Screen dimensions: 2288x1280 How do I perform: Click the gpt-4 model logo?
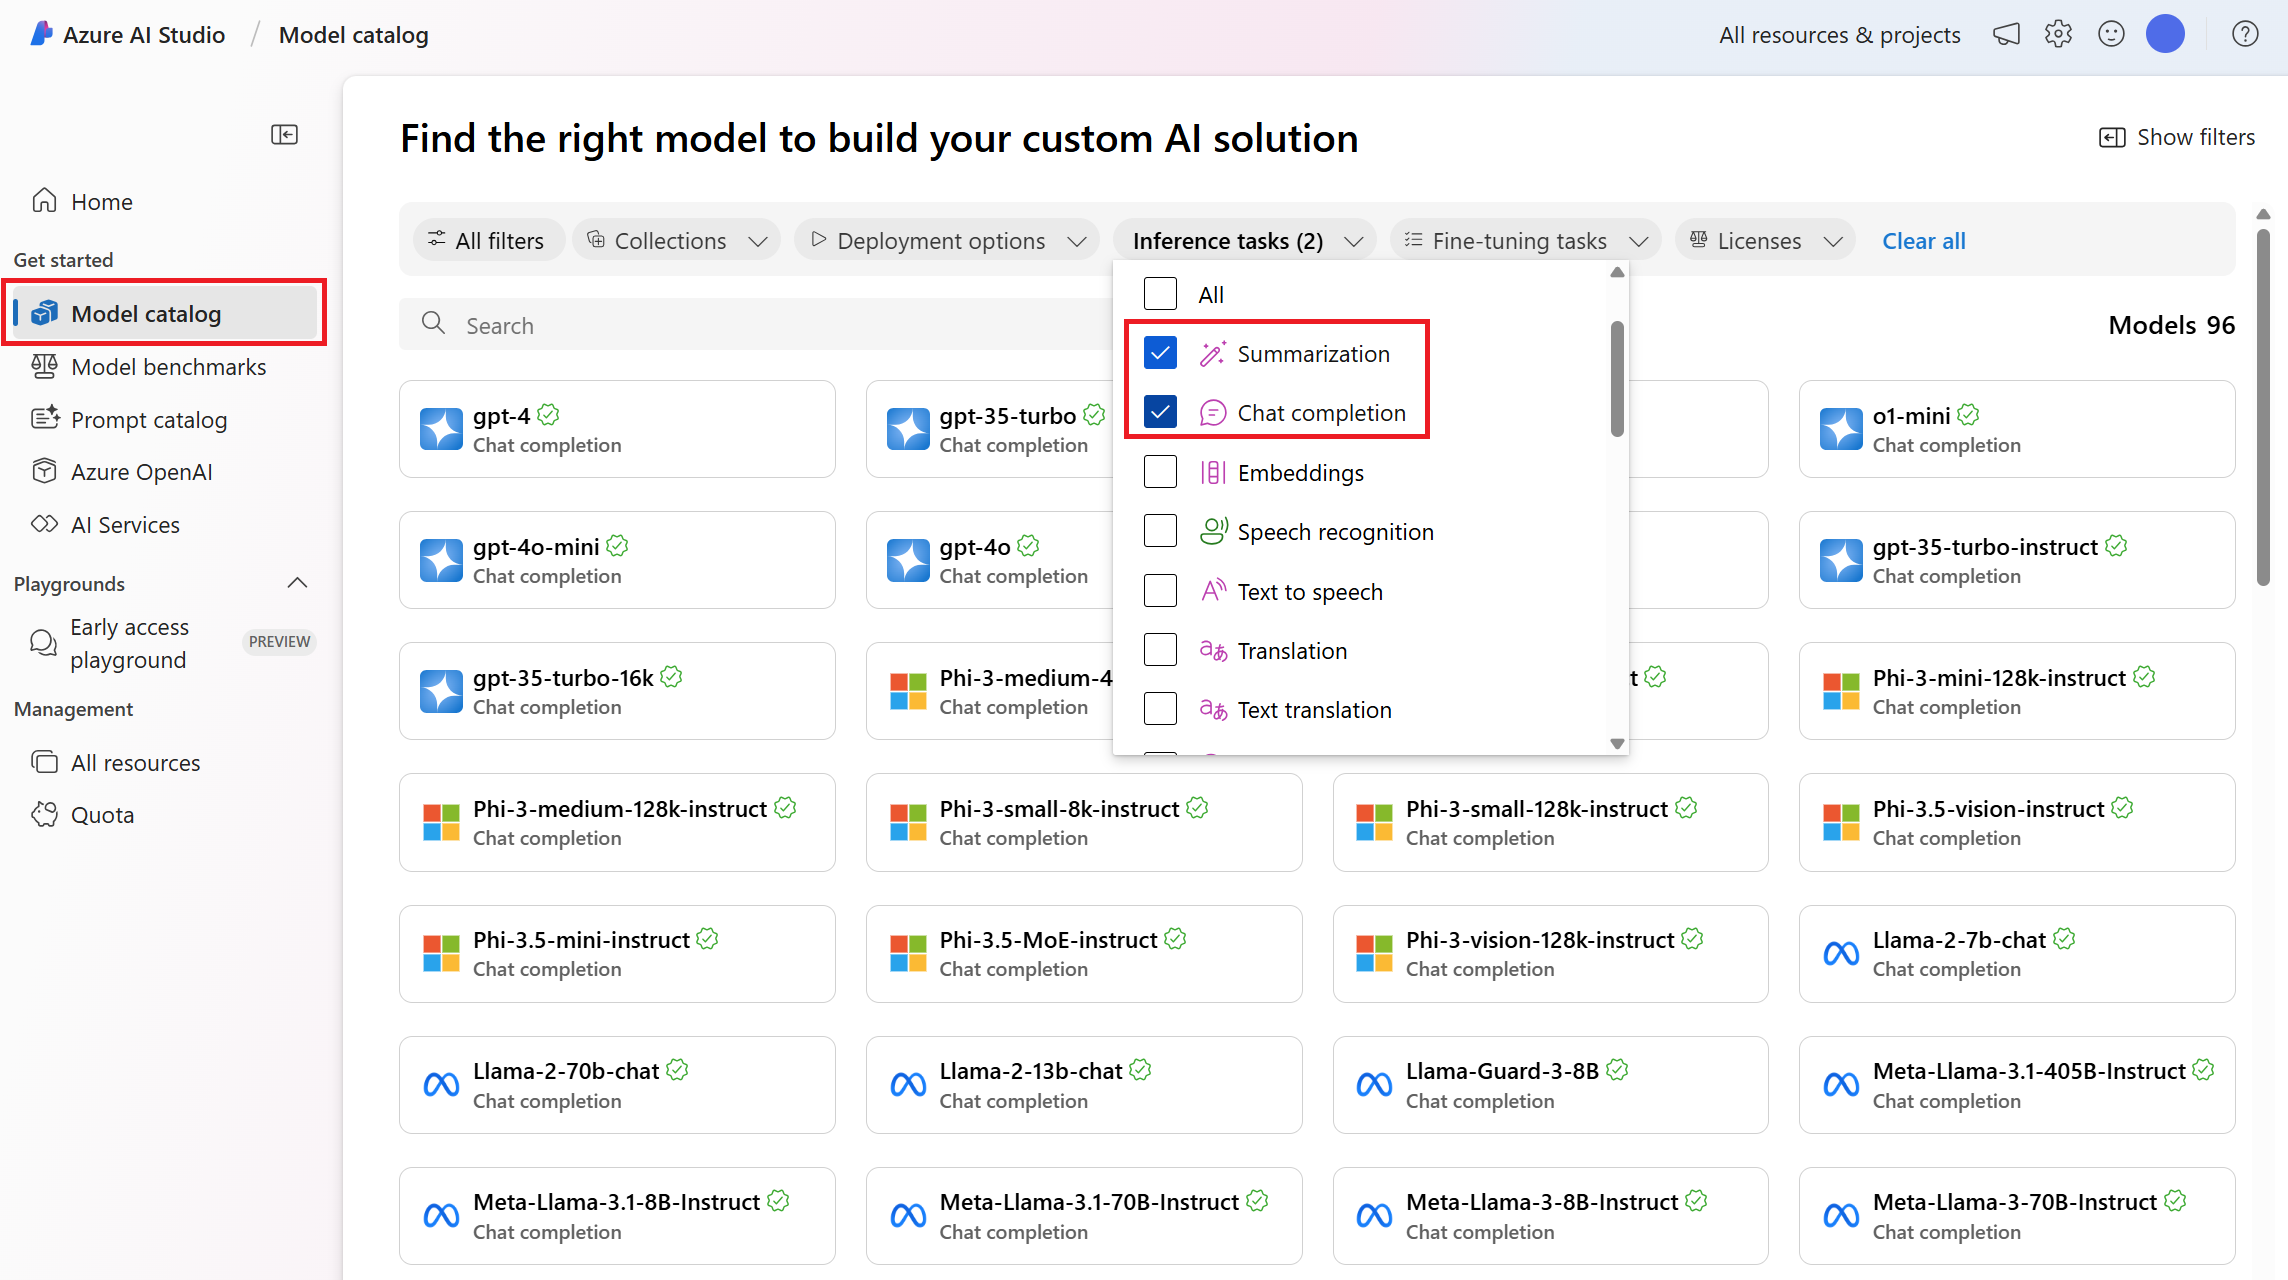[x=441, y=429]
